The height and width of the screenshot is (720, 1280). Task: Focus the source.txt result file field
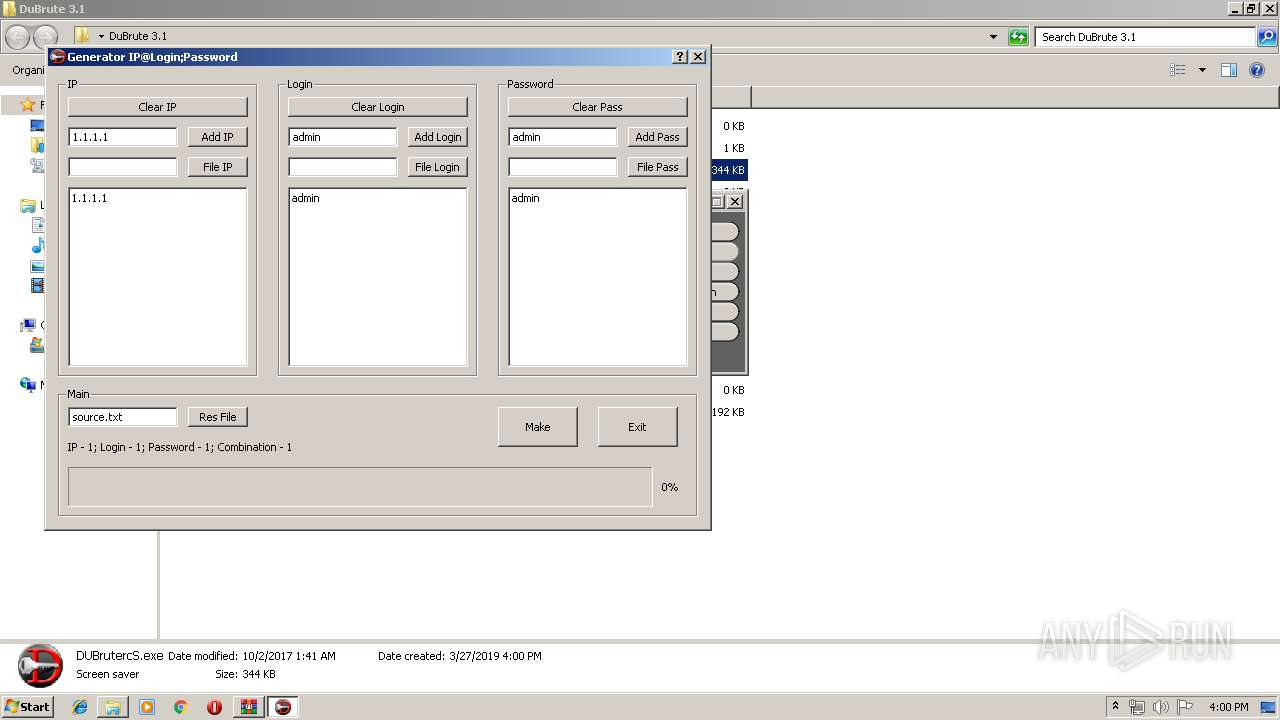click(123, 417)
